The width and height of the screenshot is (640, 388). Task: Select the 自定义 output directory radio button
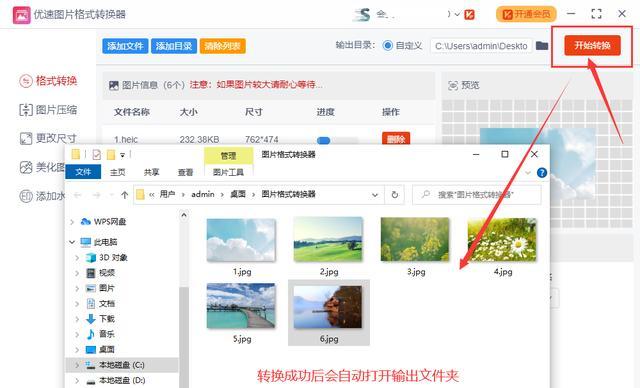387,45
